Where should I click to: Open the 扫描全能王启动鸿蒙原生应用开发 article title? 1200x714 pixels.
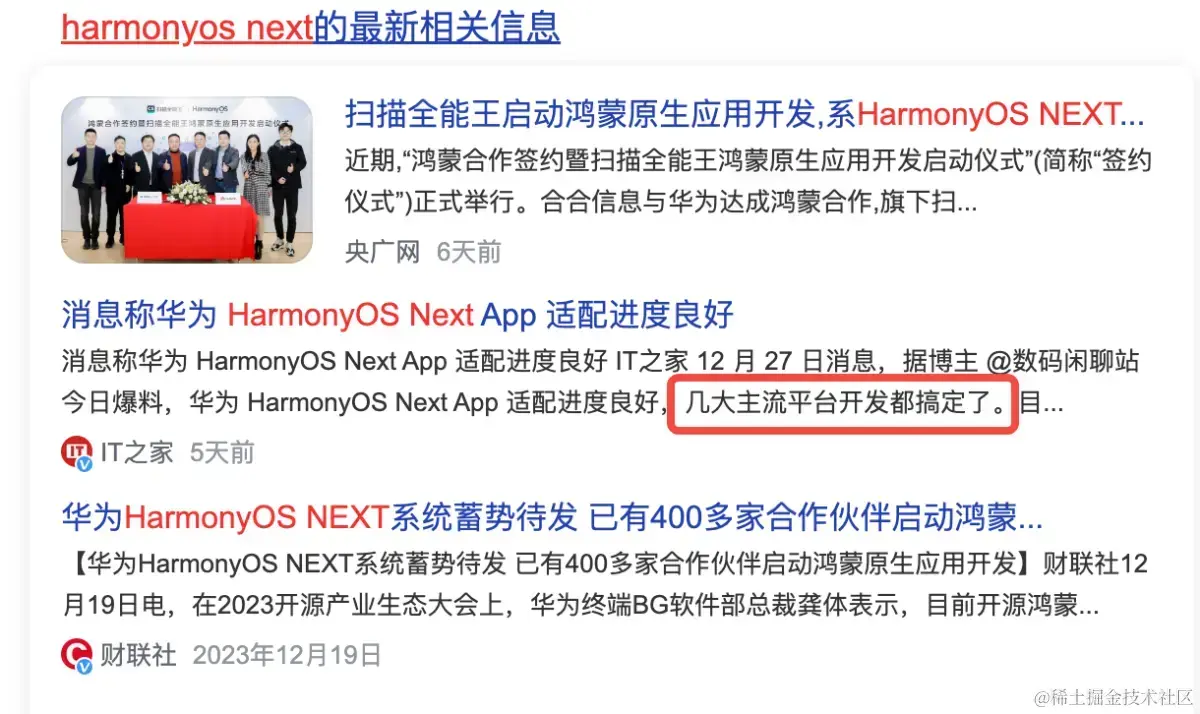click(745, 115)
